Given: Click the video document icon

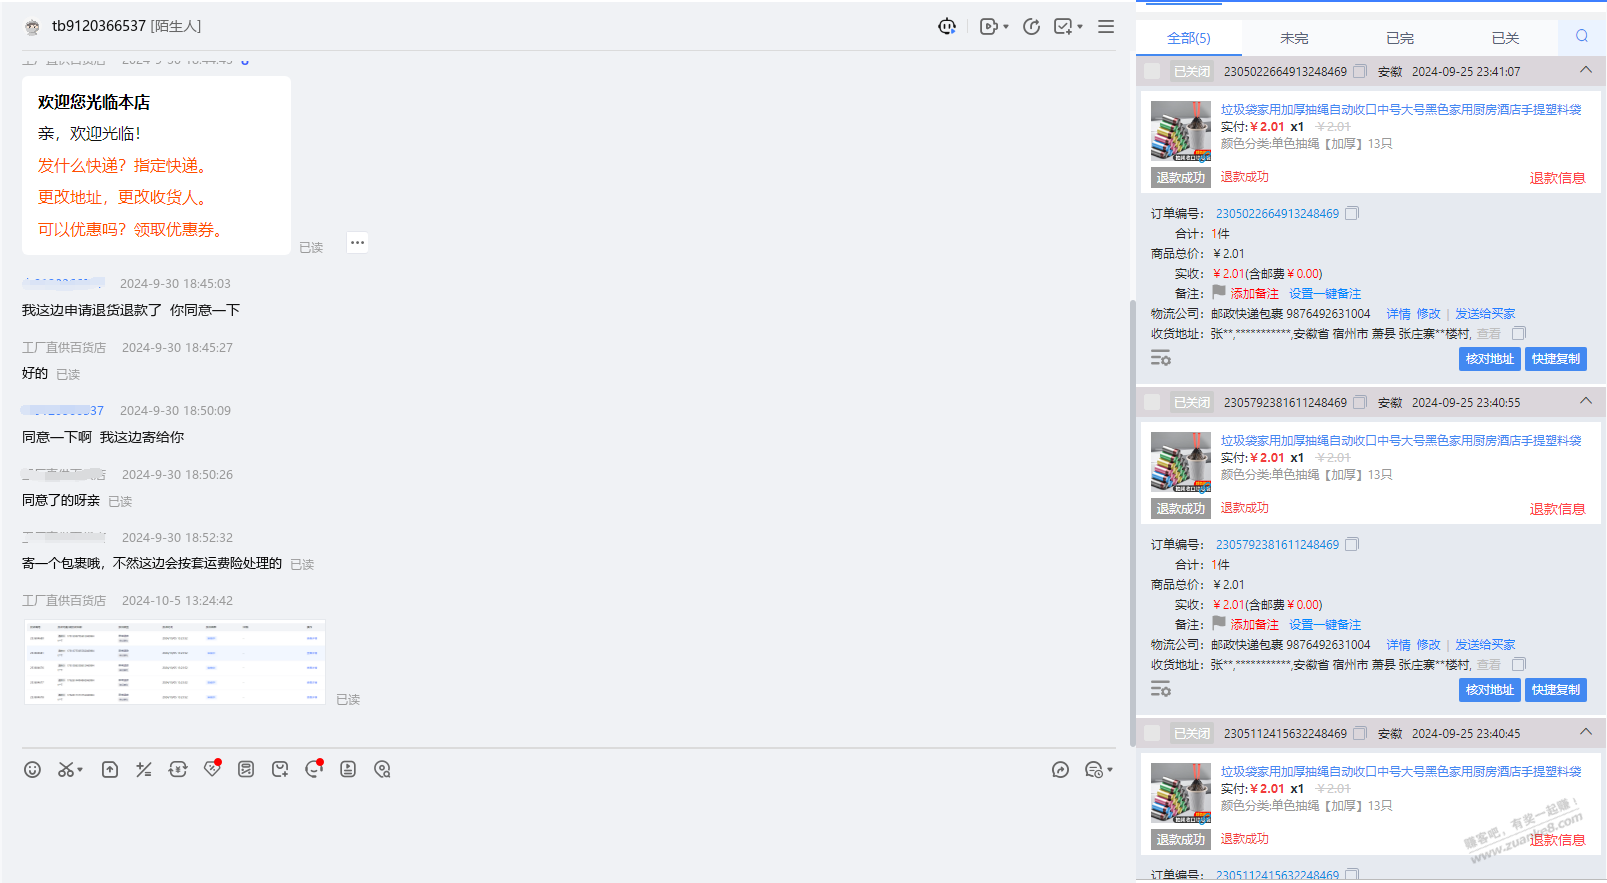Looking at the screenshot, I should (x=348, y=769).
